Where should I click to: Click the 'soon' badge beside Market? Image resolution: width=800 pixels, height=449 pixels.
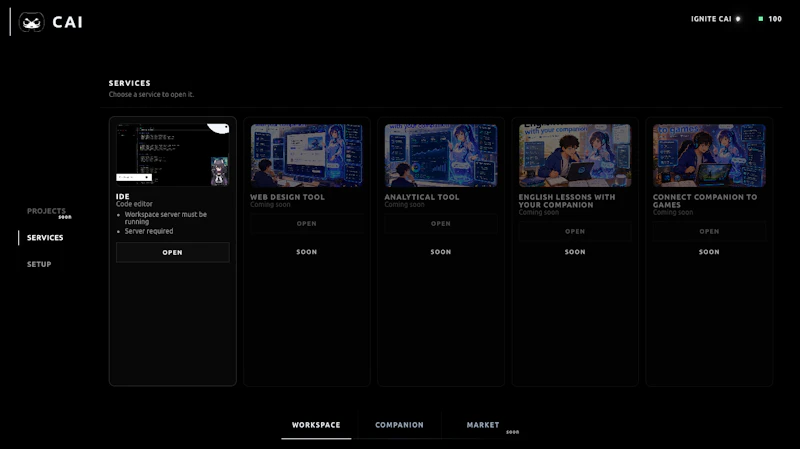pyautogui.click(x=513, y=432)
